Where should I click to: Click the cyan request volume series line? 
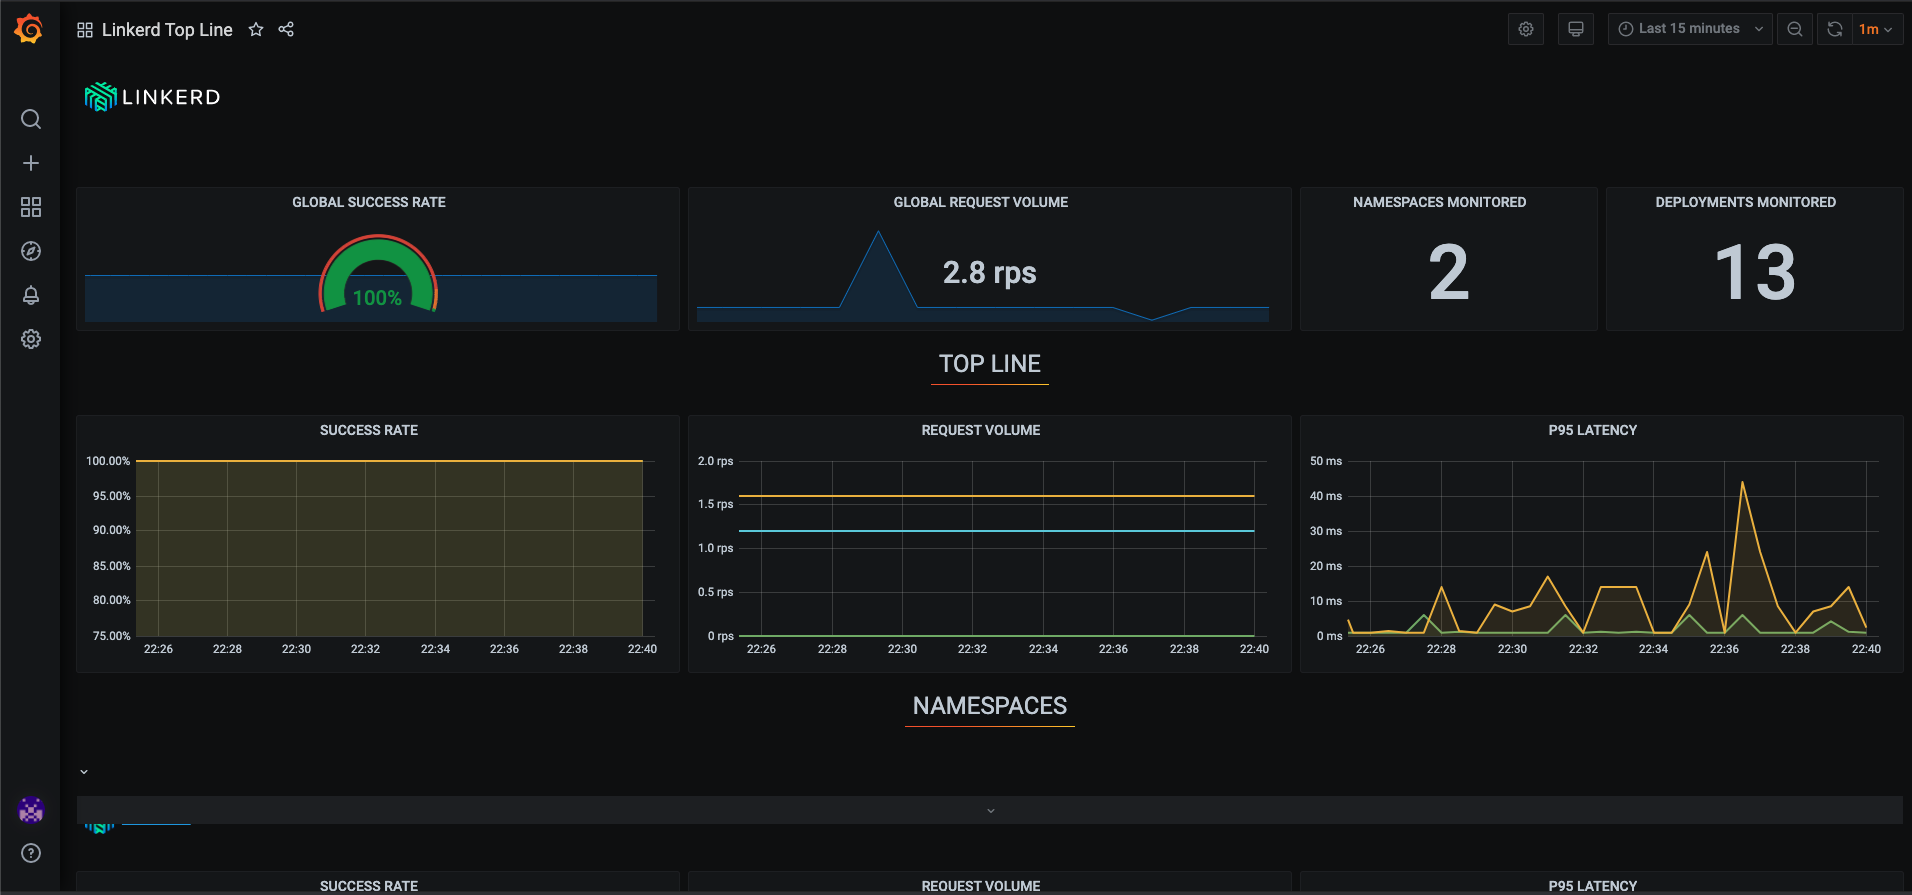[x=996, y=531]
